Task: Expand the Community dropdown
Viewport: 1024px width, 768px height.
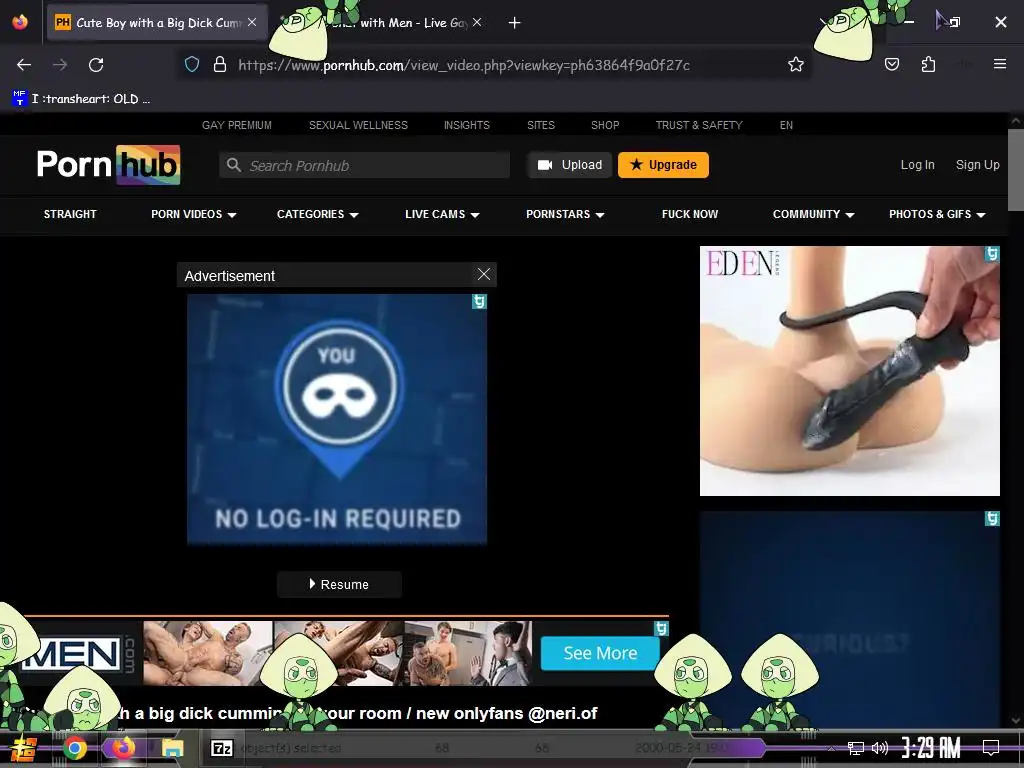Action: click(x=813, y=214)
